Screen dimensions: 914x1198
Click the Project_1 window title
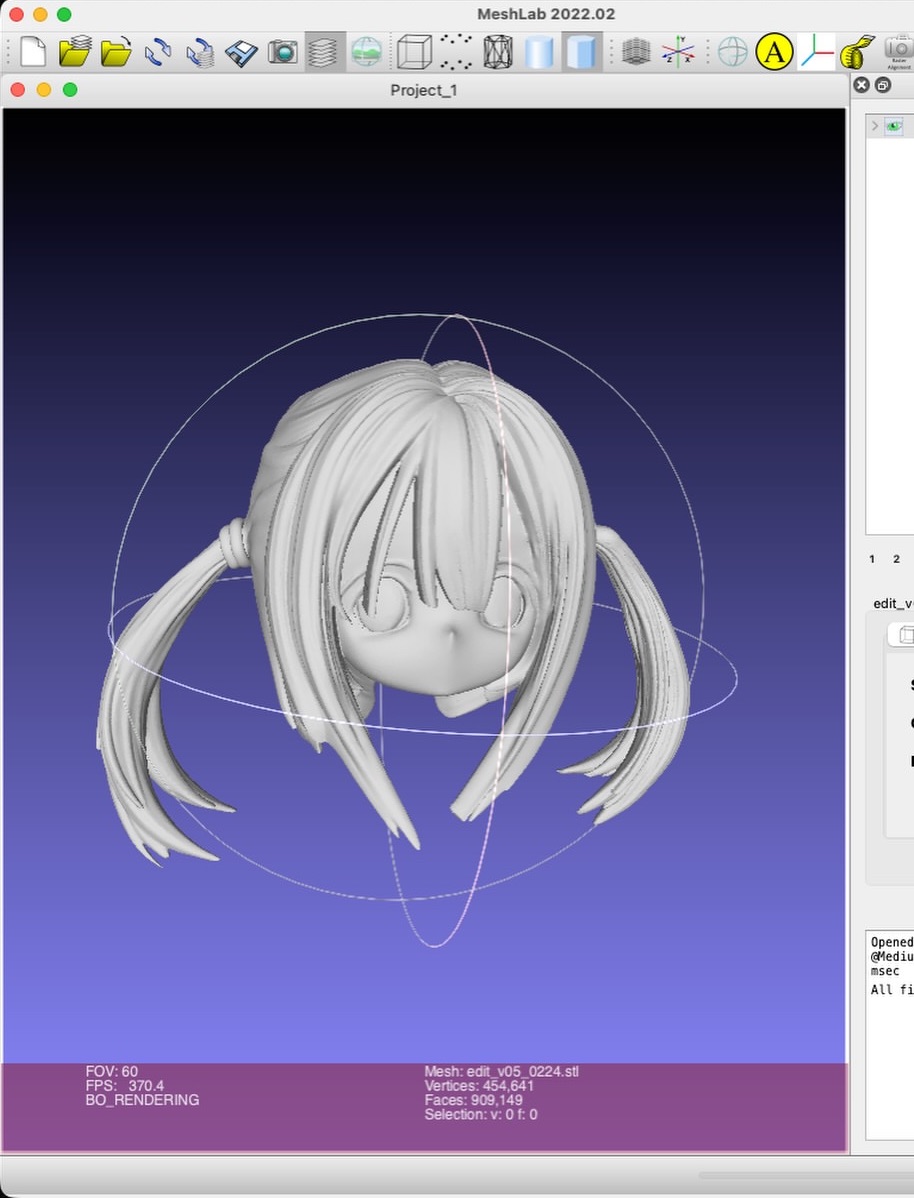pyautogui.click(x=424, y=90)
